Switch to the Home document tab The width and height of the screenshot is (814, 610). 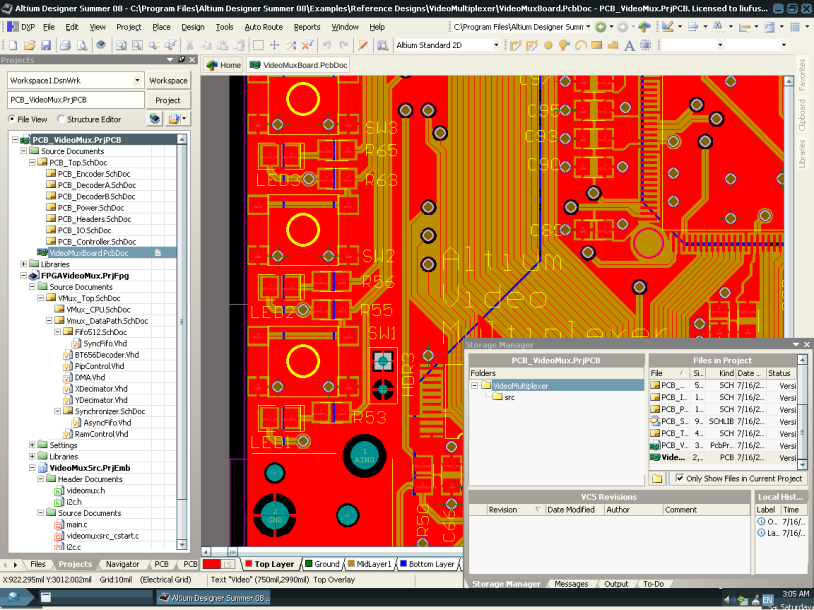[x=224, y=65]
